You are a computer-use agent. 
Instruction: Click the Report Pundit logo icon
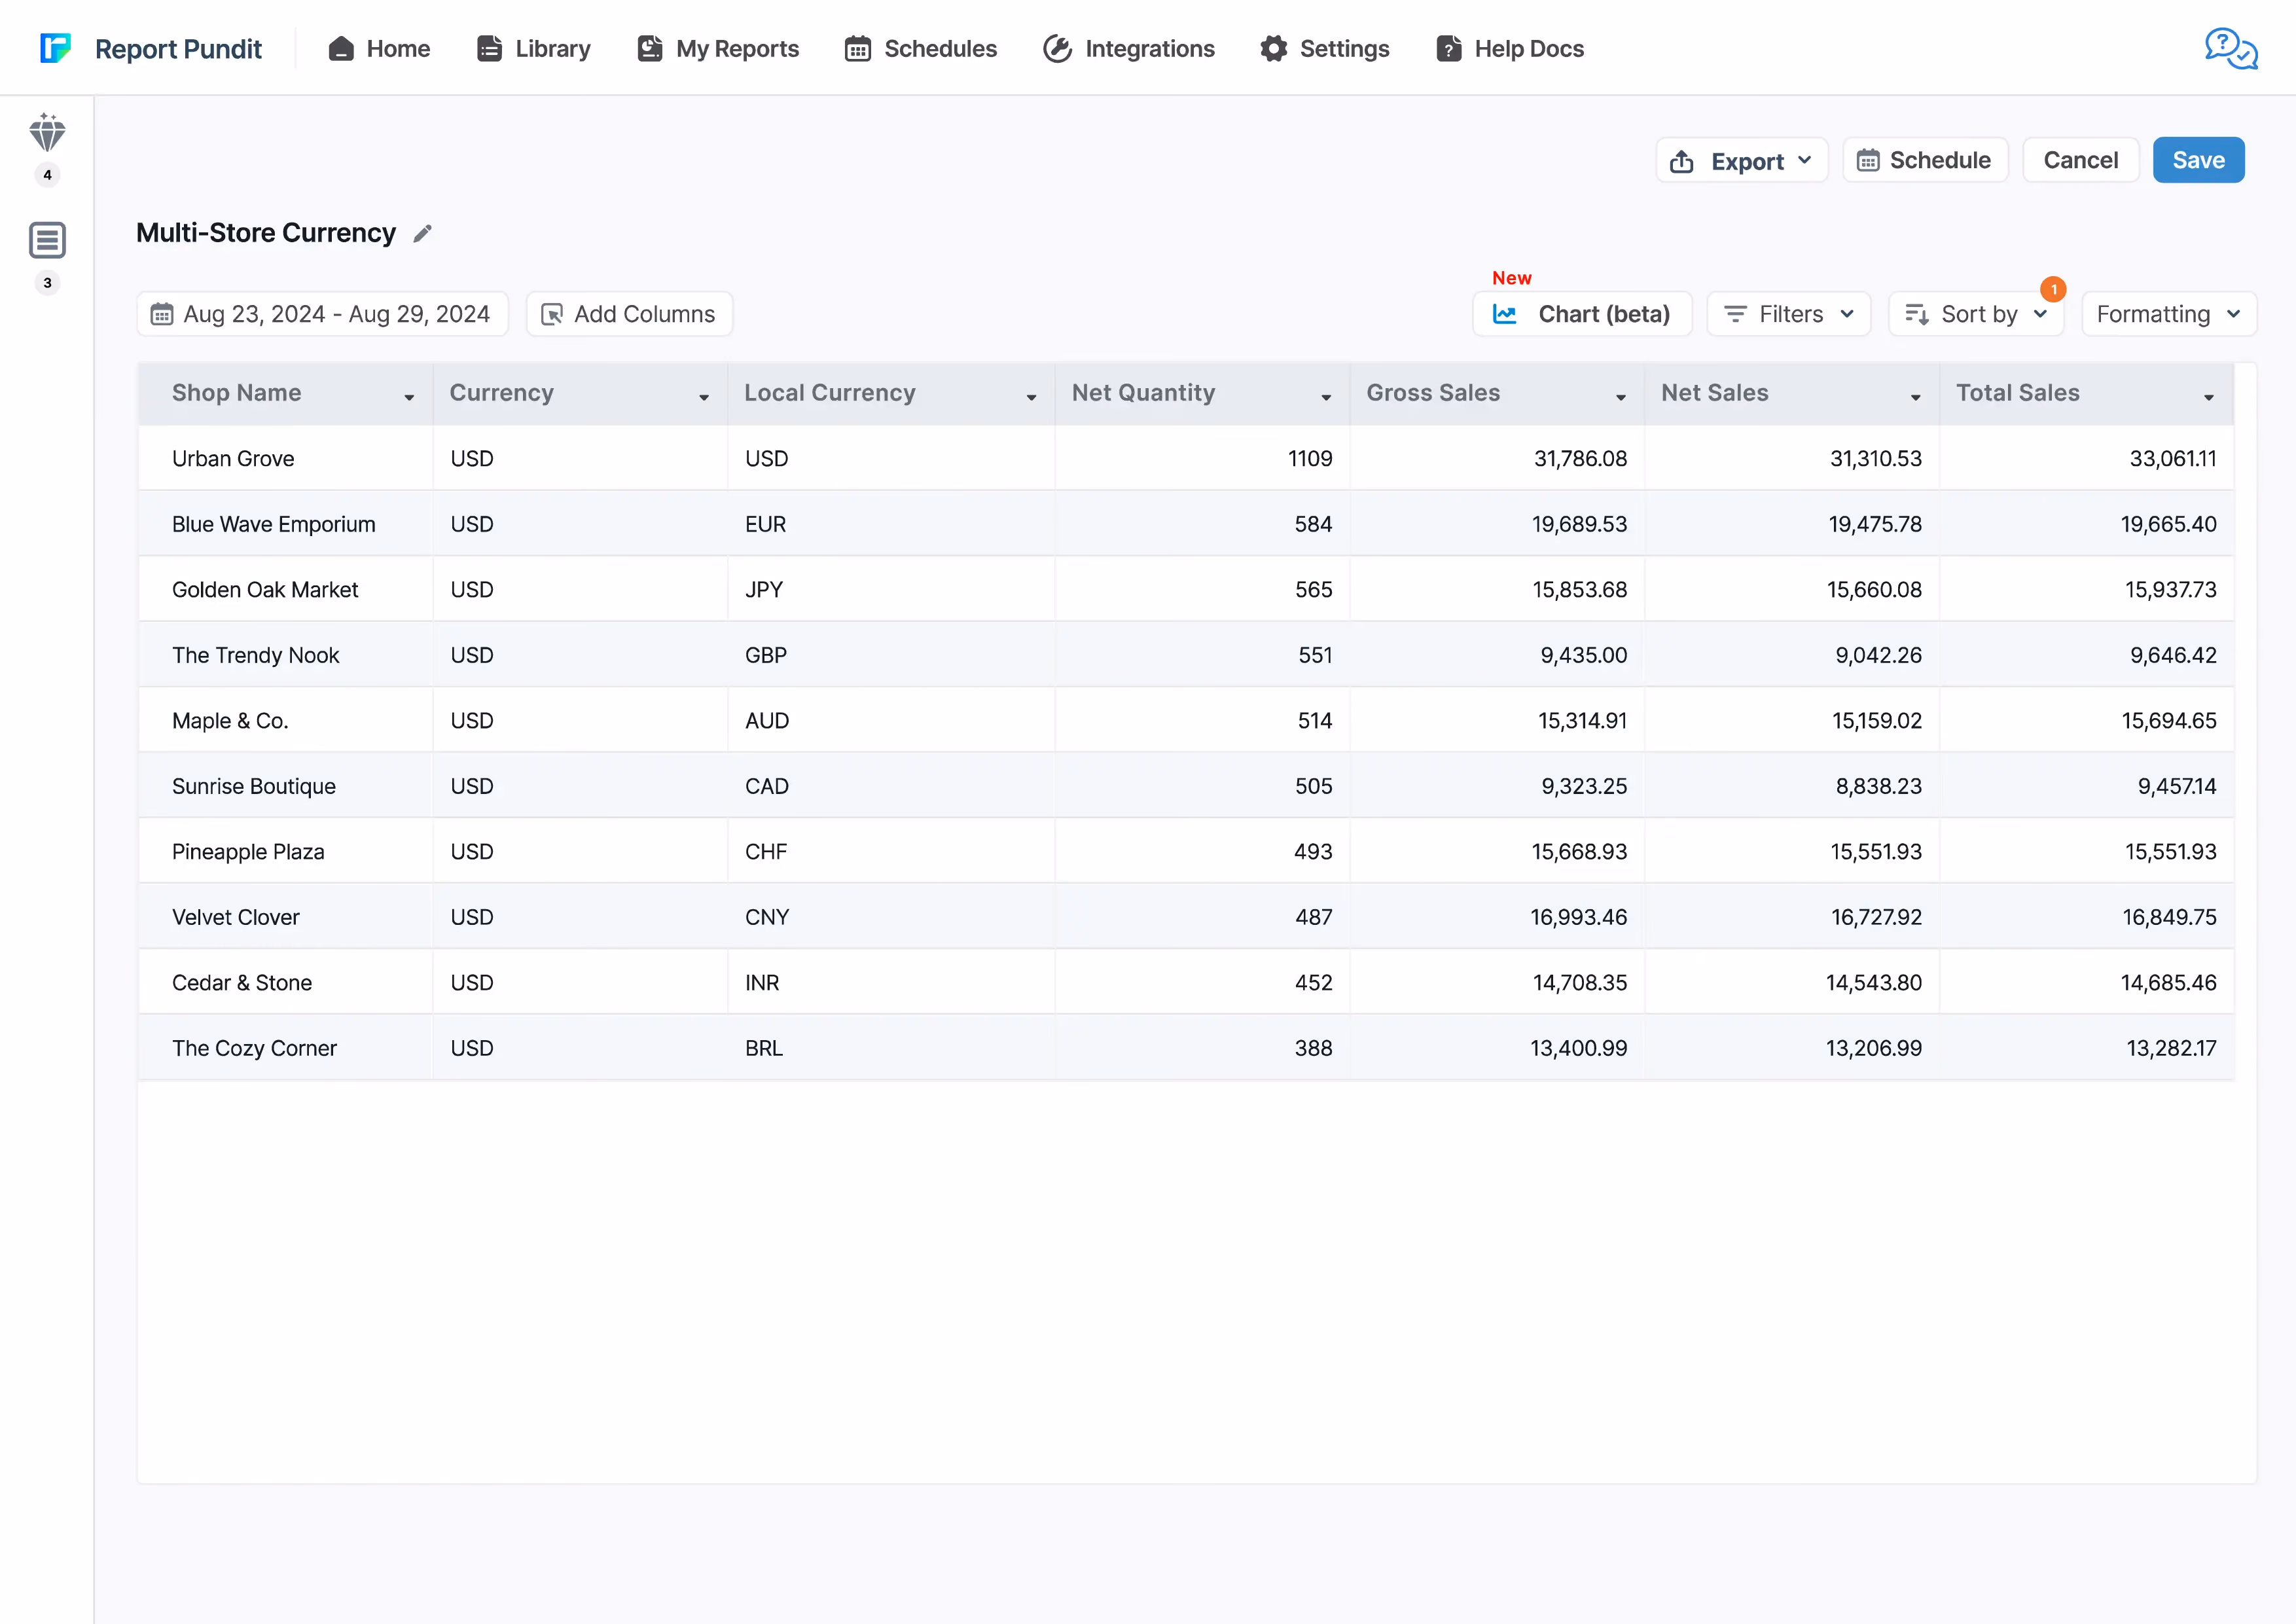[56, 48]
